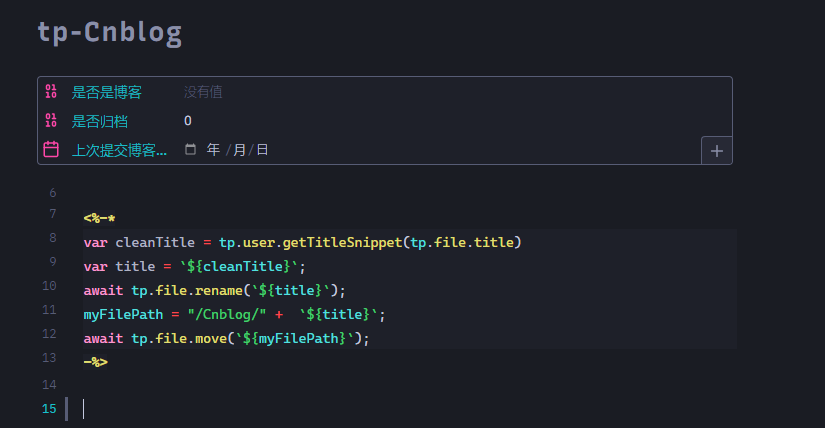Select the month (月) date segment

click(239, 150)
